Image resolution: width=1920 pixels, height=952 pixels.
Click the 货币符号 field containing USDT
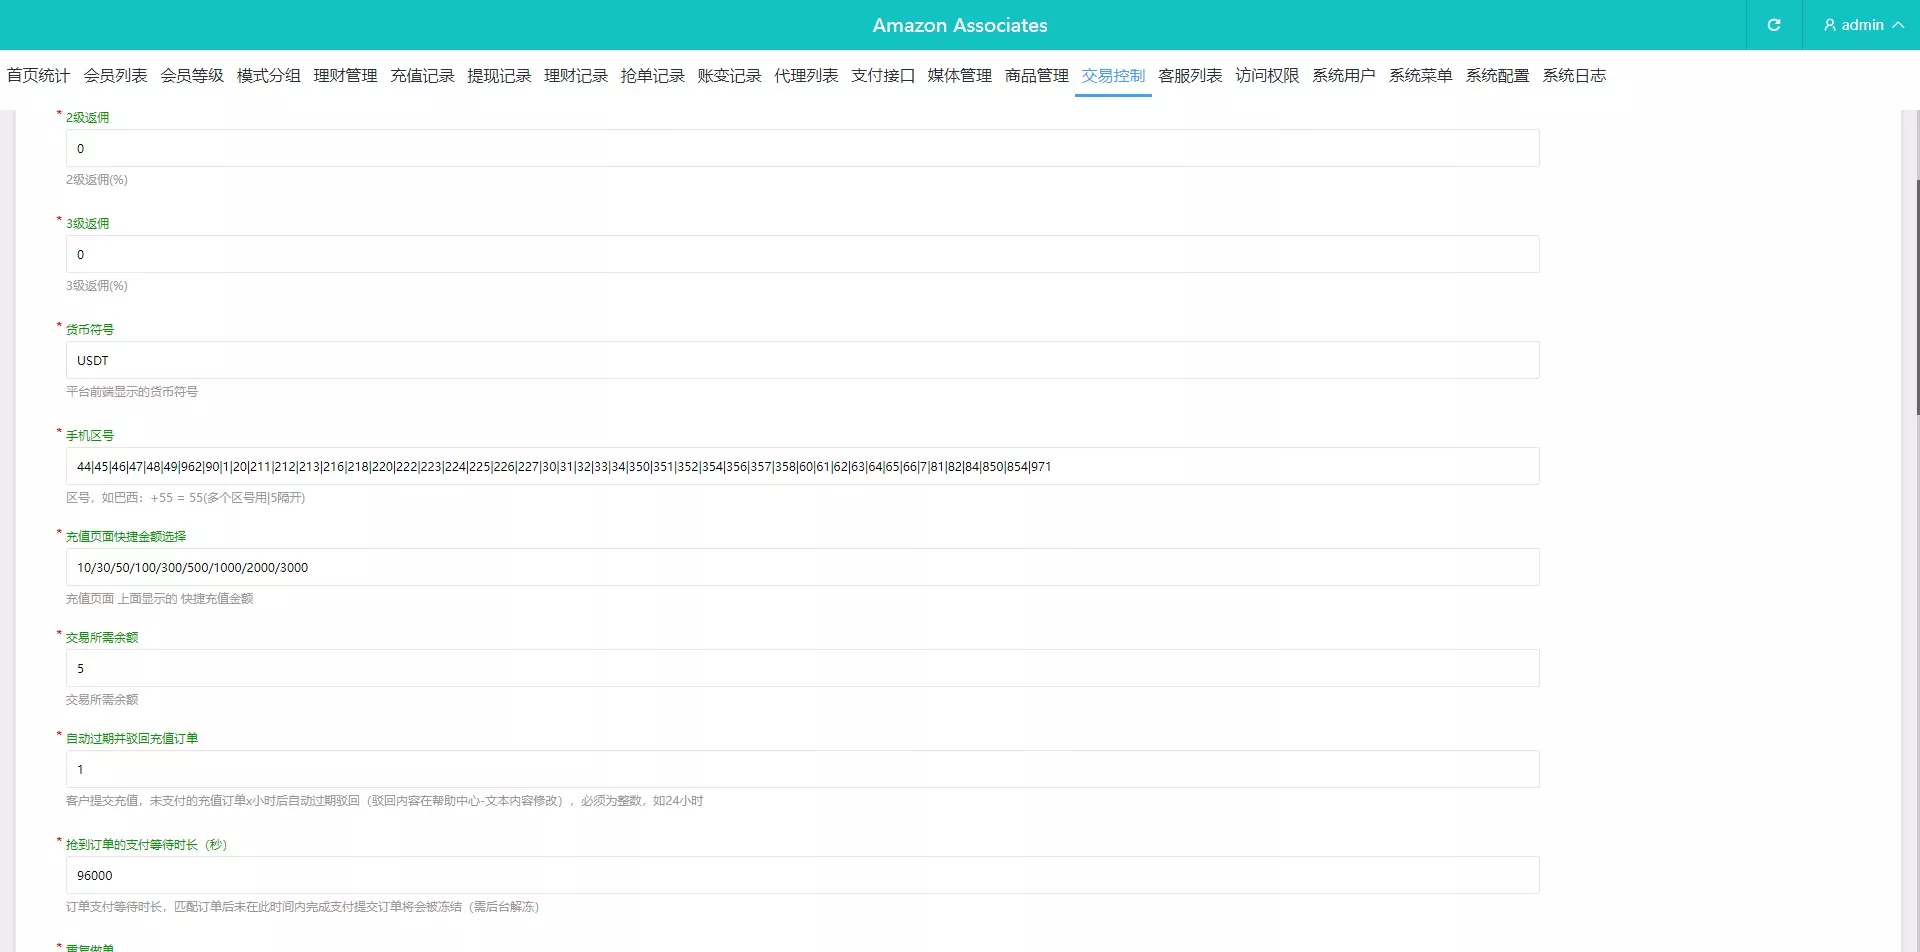(802, 360)
